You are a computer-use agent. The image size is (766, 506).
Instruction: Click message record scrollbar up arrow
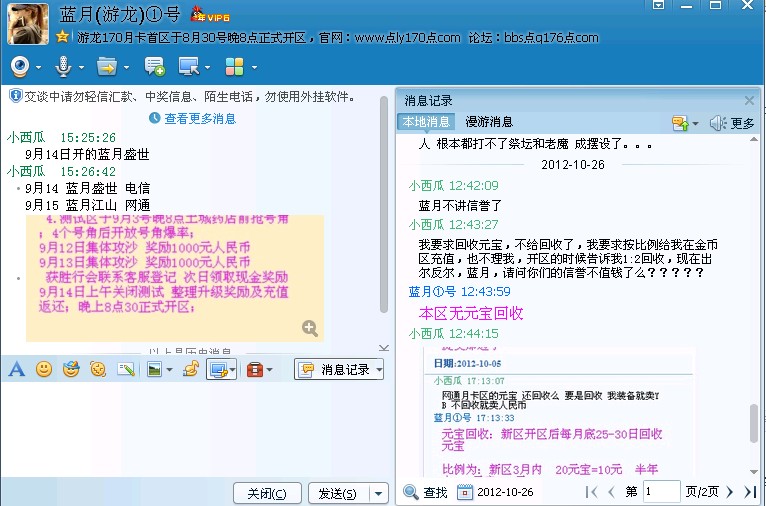pyautogui.click(x=754, y=140)
